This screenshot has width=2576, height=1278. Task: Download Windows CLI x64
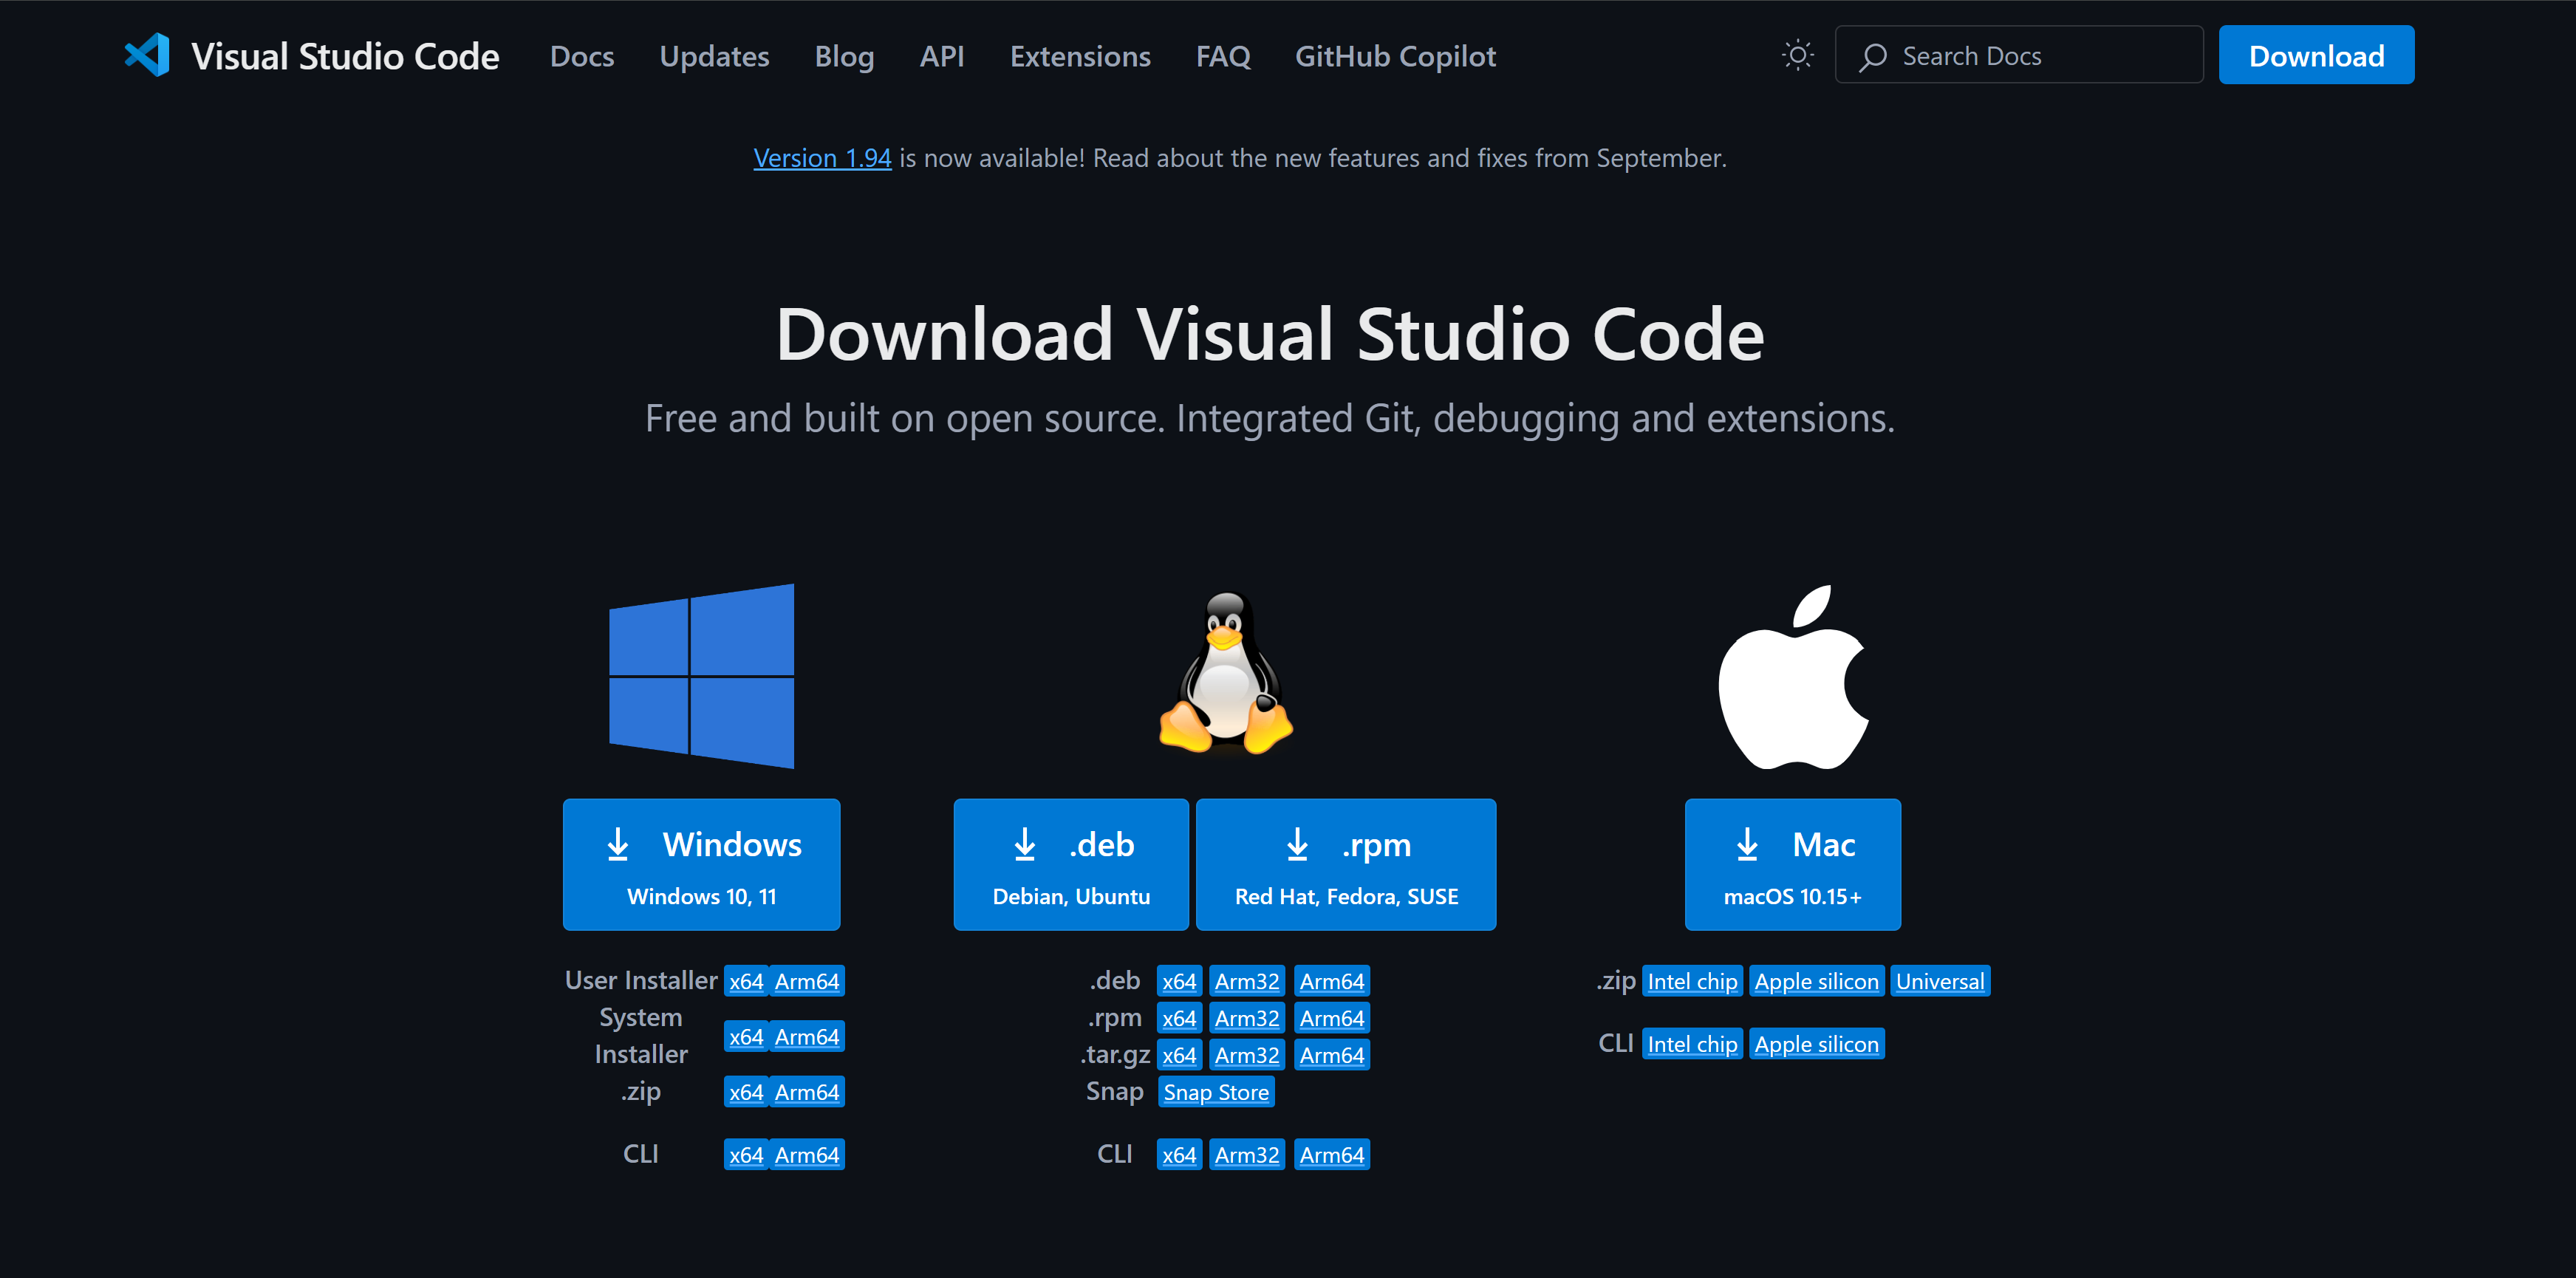point(746,1155)
